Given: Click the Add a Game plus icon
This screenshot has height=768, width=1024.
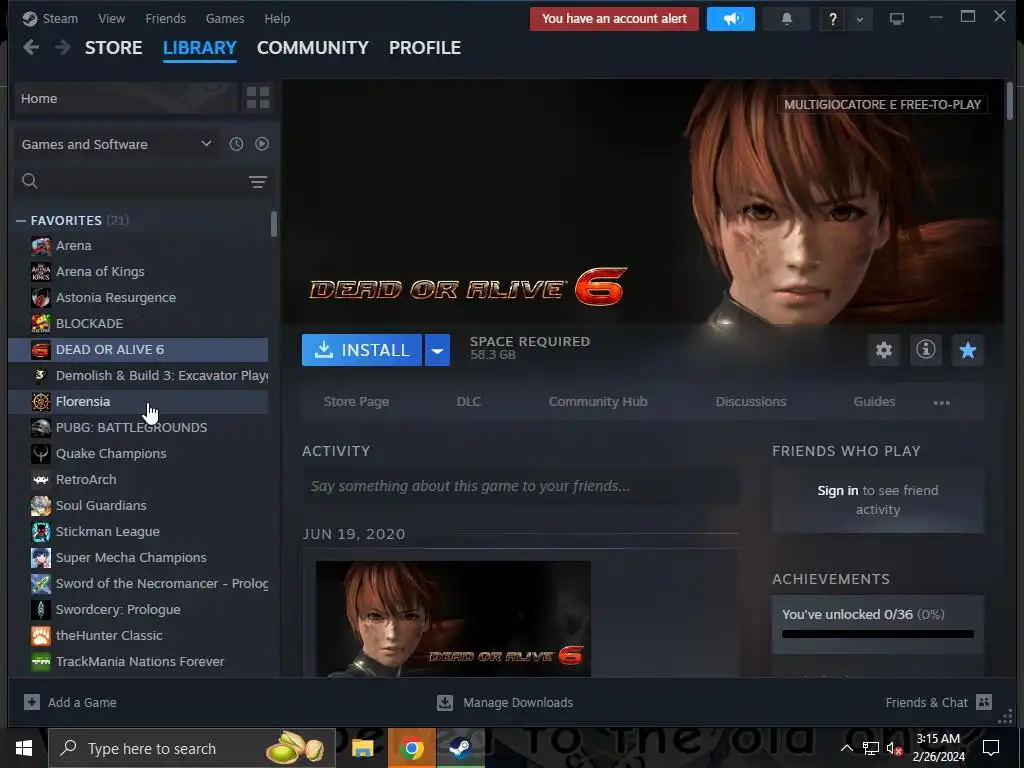Looking at the screenshot, I should (31, 703).
